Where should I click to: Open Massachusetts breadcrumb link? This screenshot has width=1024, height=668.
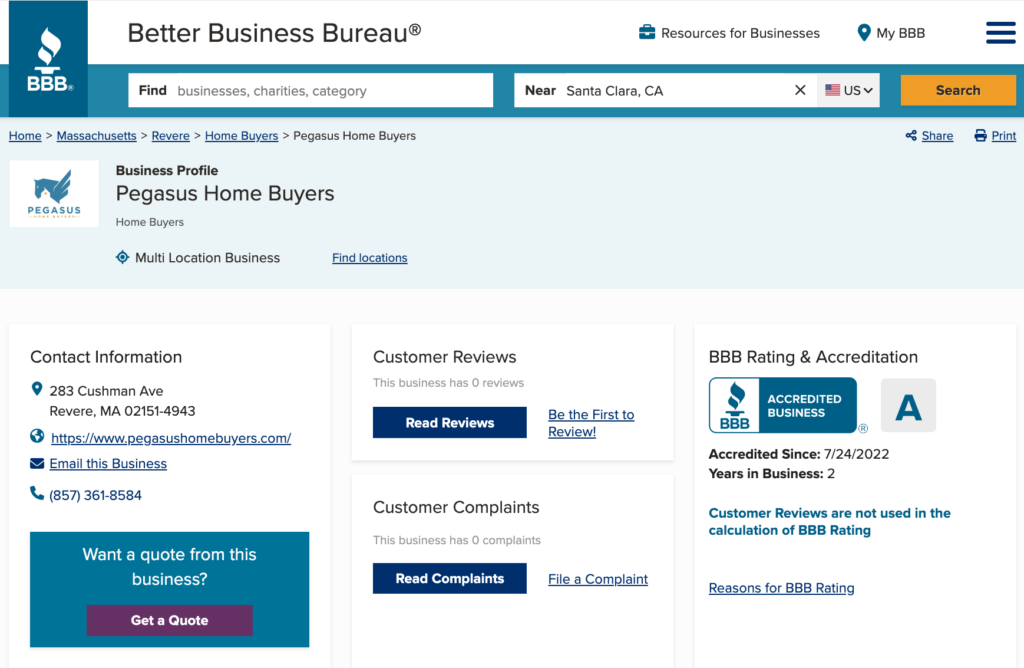tap(97, 136)
